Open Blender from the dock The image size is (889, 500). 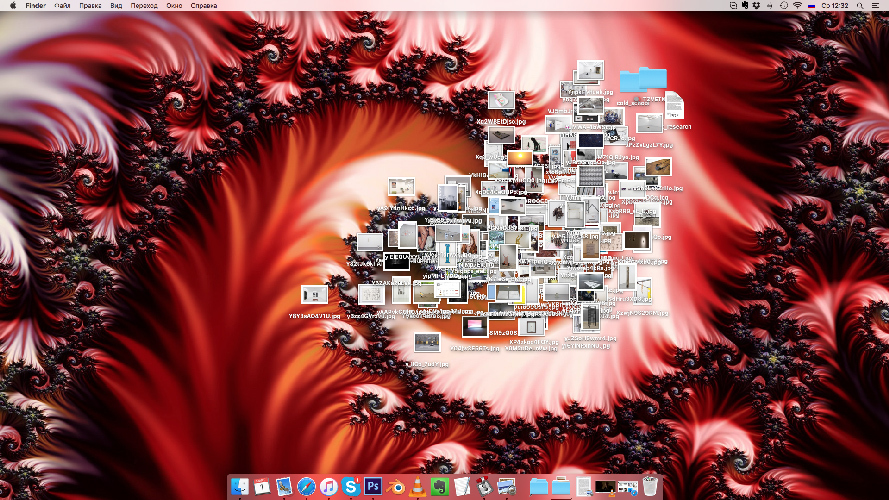point(396,487)
